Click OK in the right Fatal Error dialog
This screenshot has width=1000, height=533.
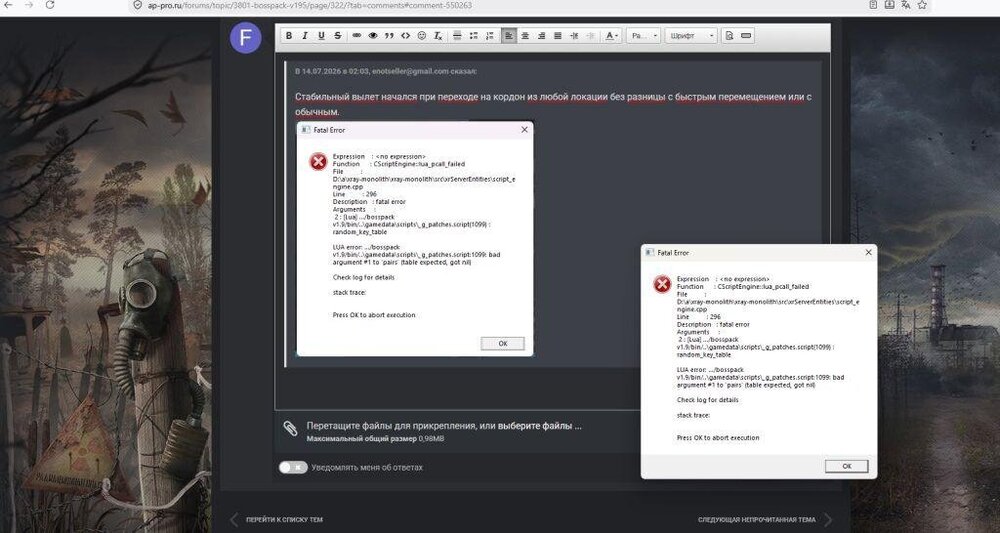[846, 466]
